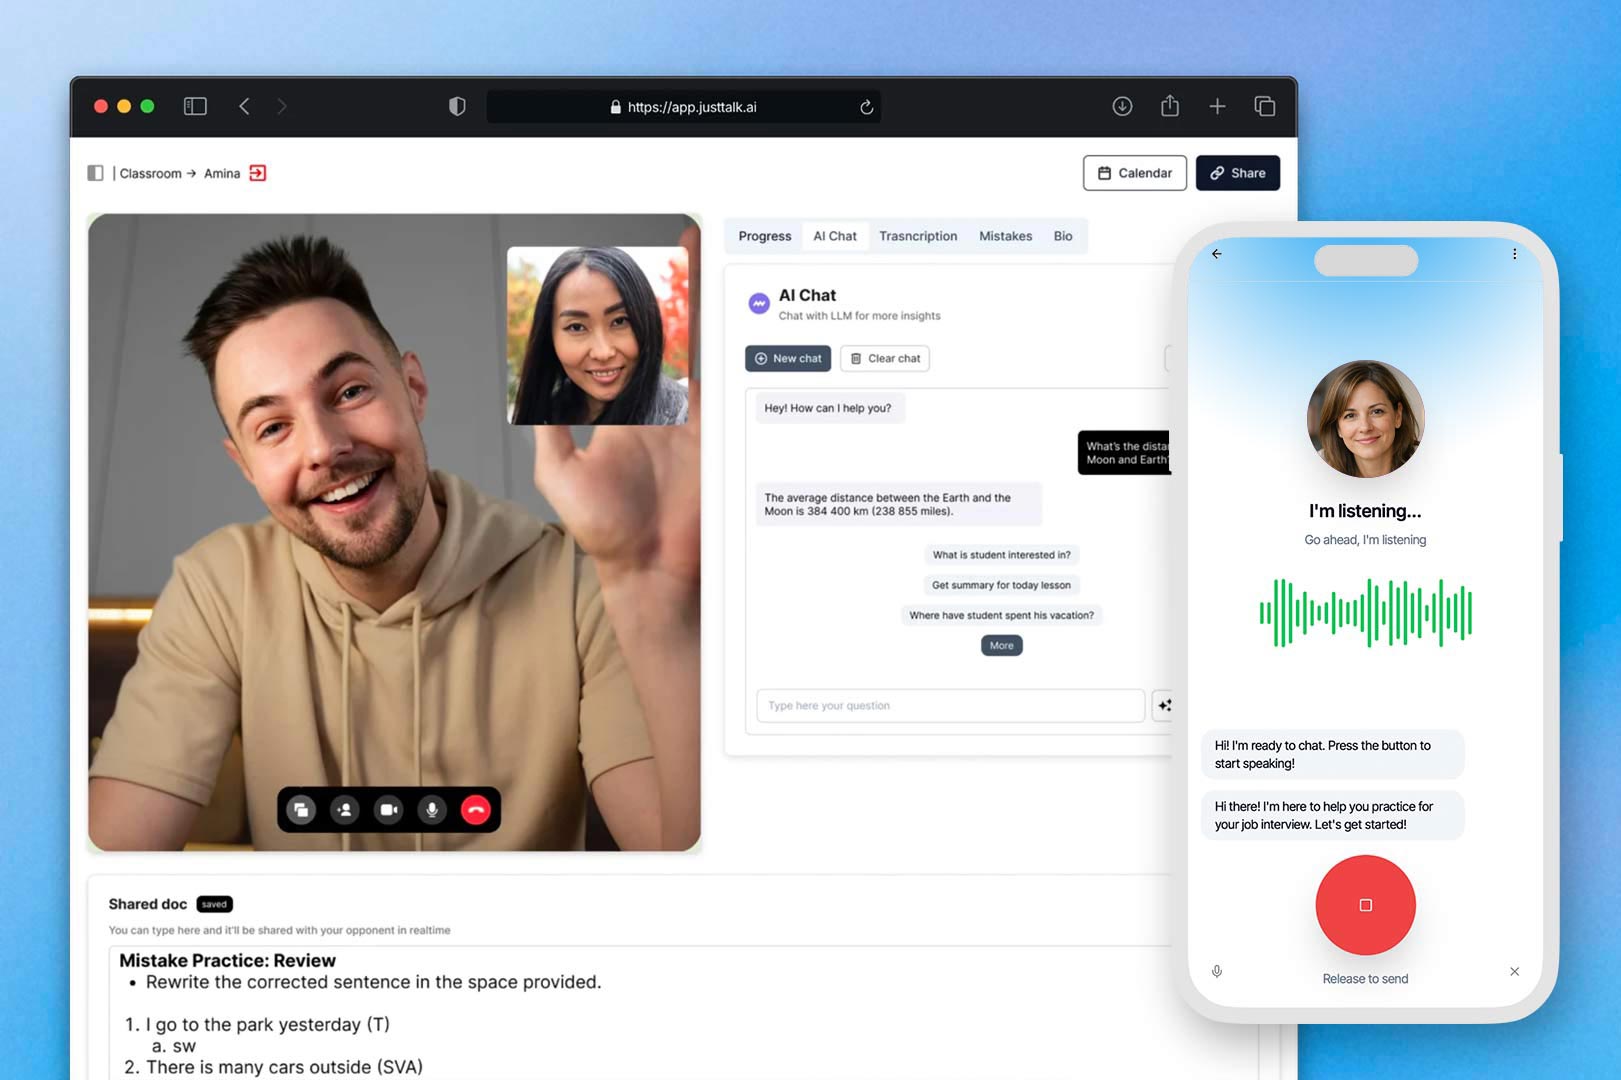This screenshot has width=1621, height=1080.
Task: Open the phone's three-dot menu
Action: 1516,254
